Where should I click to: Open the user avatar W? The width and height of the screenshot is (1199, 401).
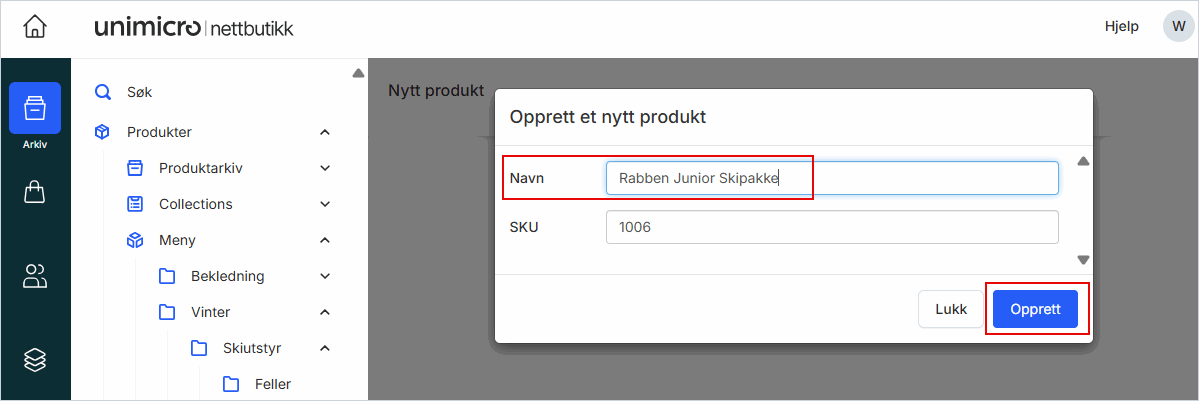point(1177,27)
